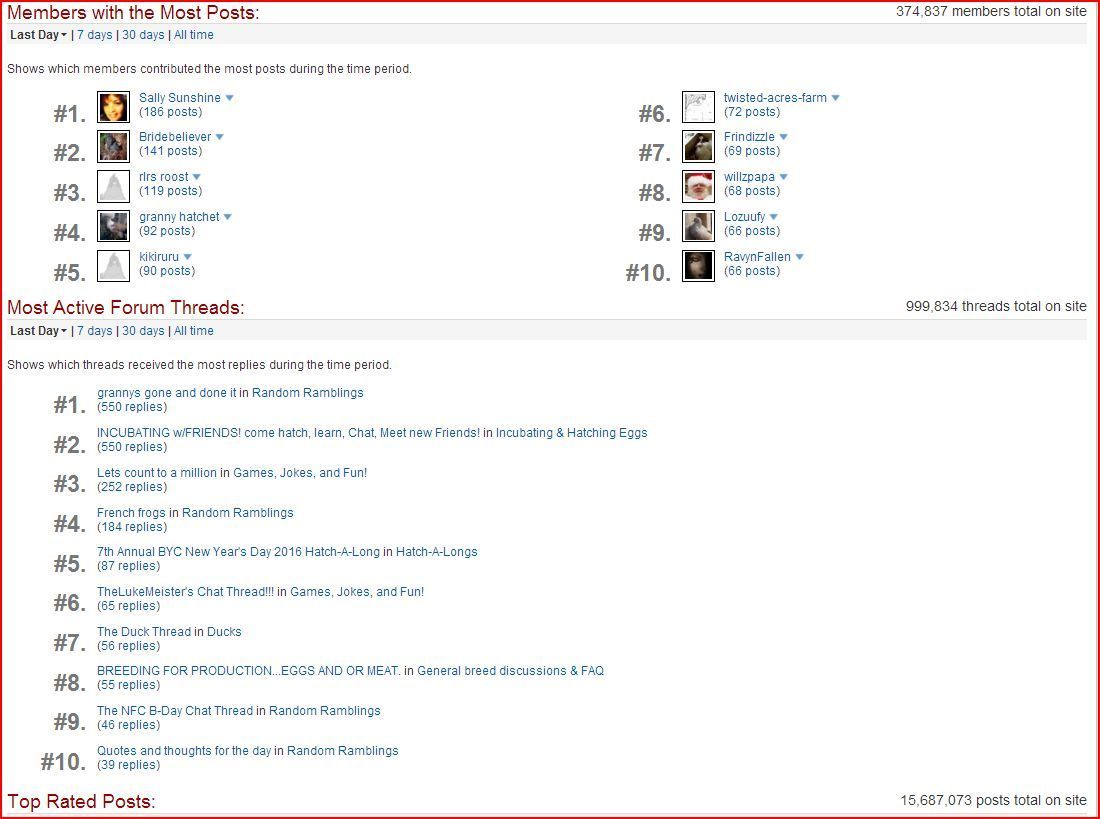Click Sally Sunshine's avatar picture
Viewport: 1100px width, 819px height.
point(113,106)
